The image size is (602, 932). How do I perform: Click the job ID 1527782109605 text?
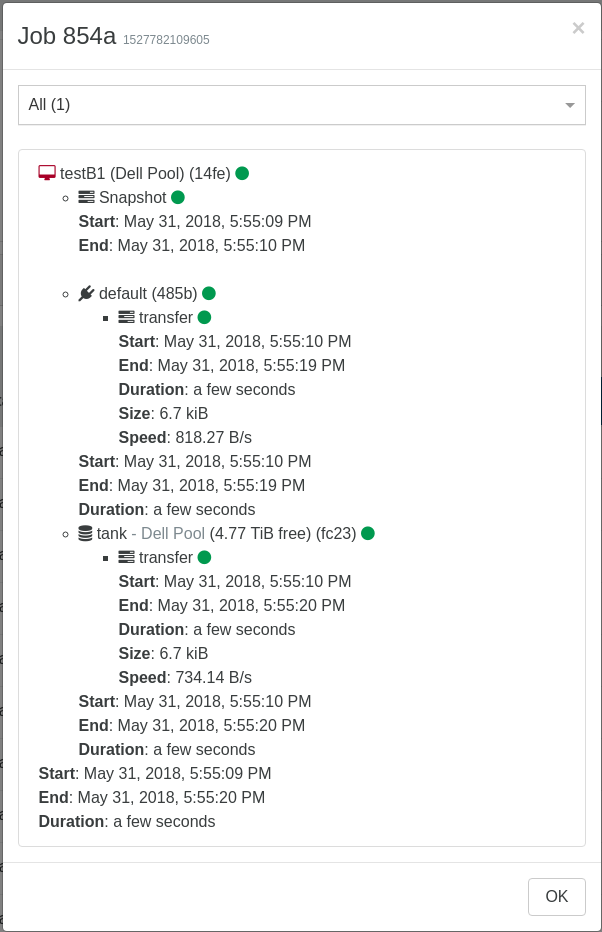click(166, 40)
